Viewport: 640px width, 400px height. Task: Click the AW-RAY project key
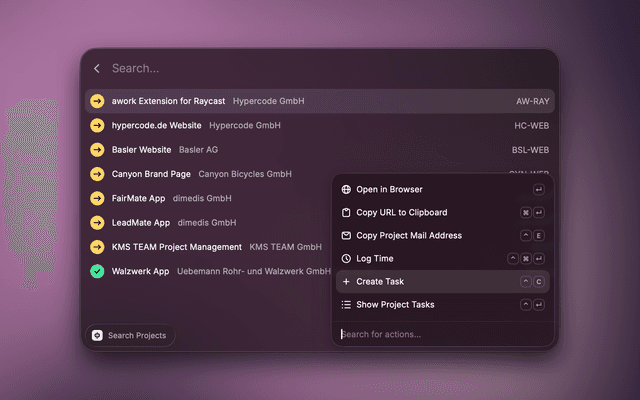coord(533,101)
